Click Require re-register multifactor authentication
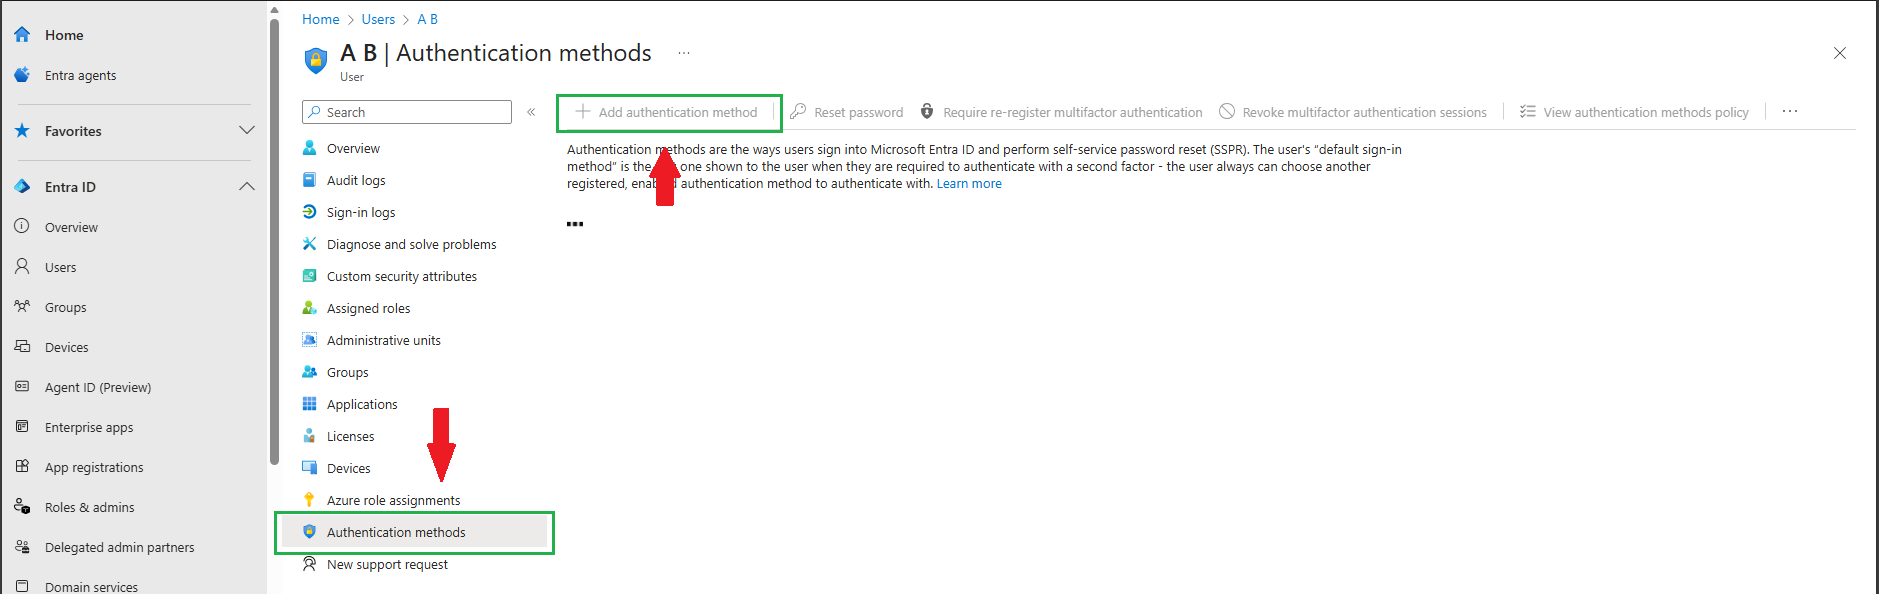This screenshot has height=594, width=1879. (x=1061, y=112)
